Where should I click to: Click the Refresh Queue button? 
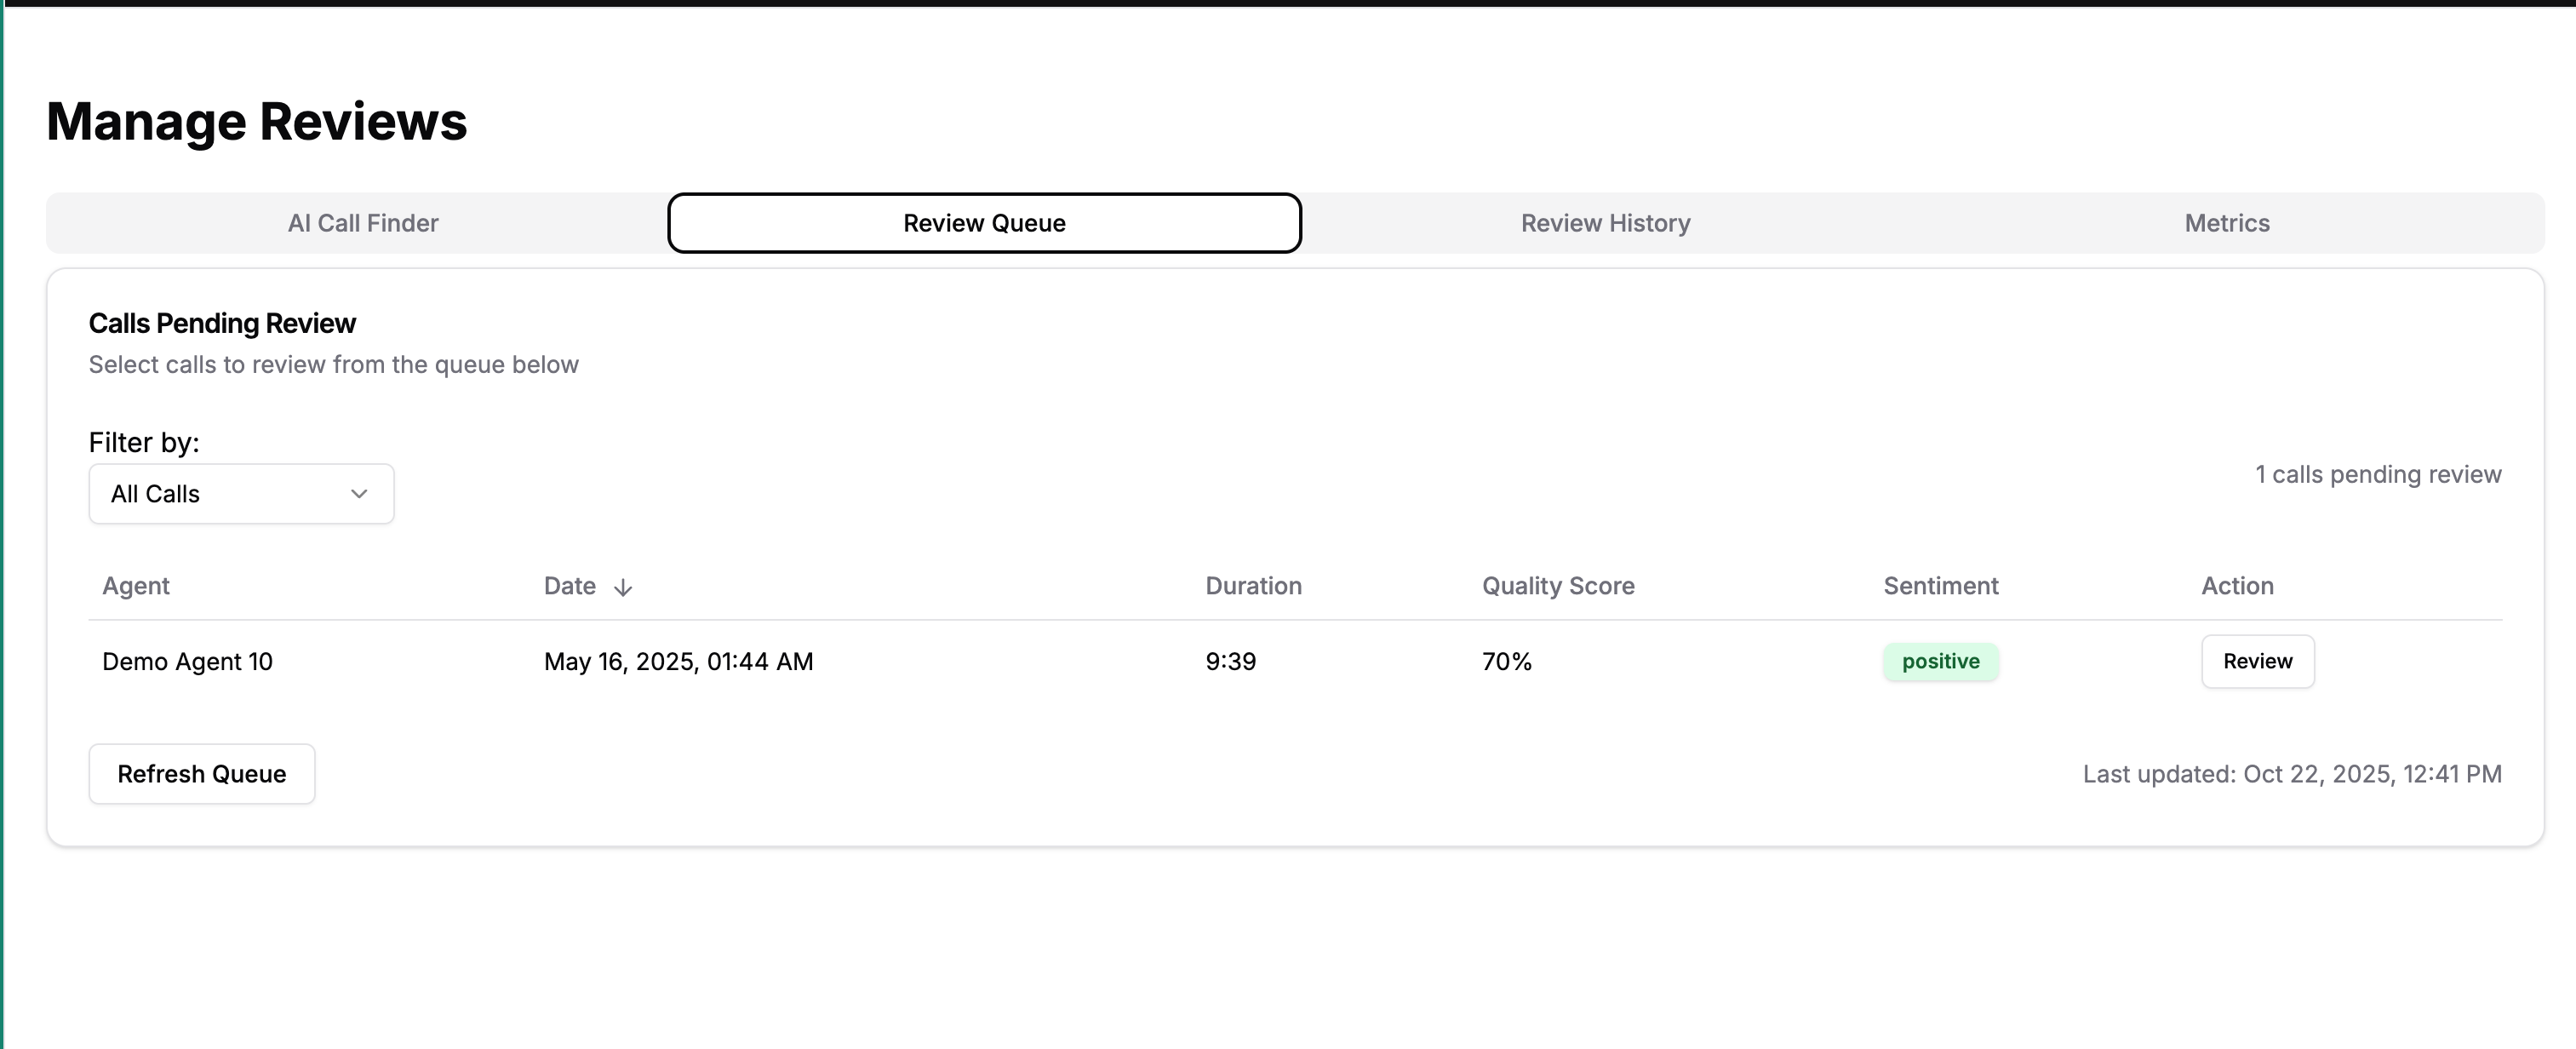click(202, 774)
